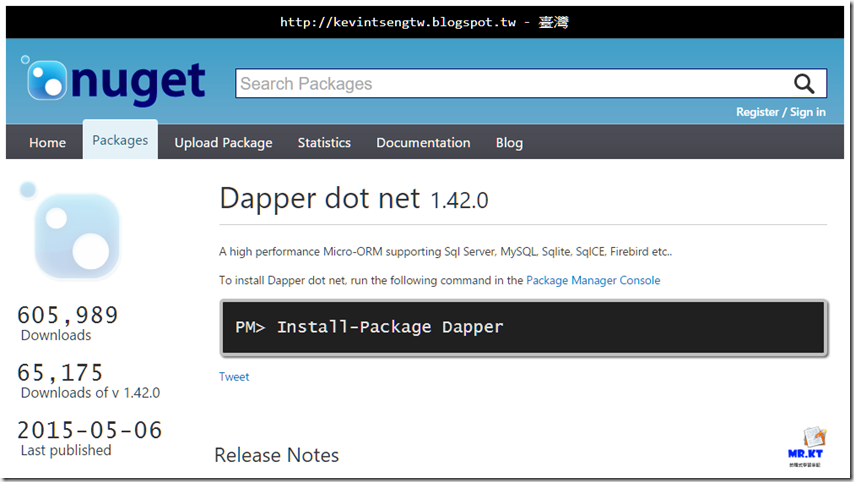
Task: Click the Tweet link
Action: (234, 377)
